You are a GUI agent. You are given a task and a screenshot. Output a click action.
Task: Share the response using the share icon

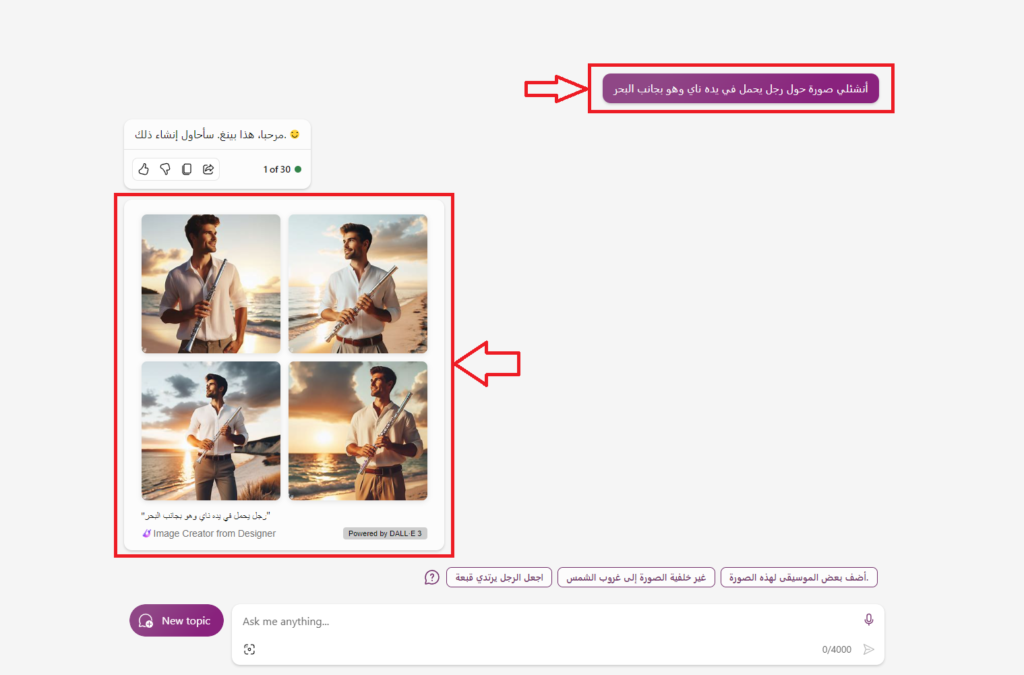[208, 169]
